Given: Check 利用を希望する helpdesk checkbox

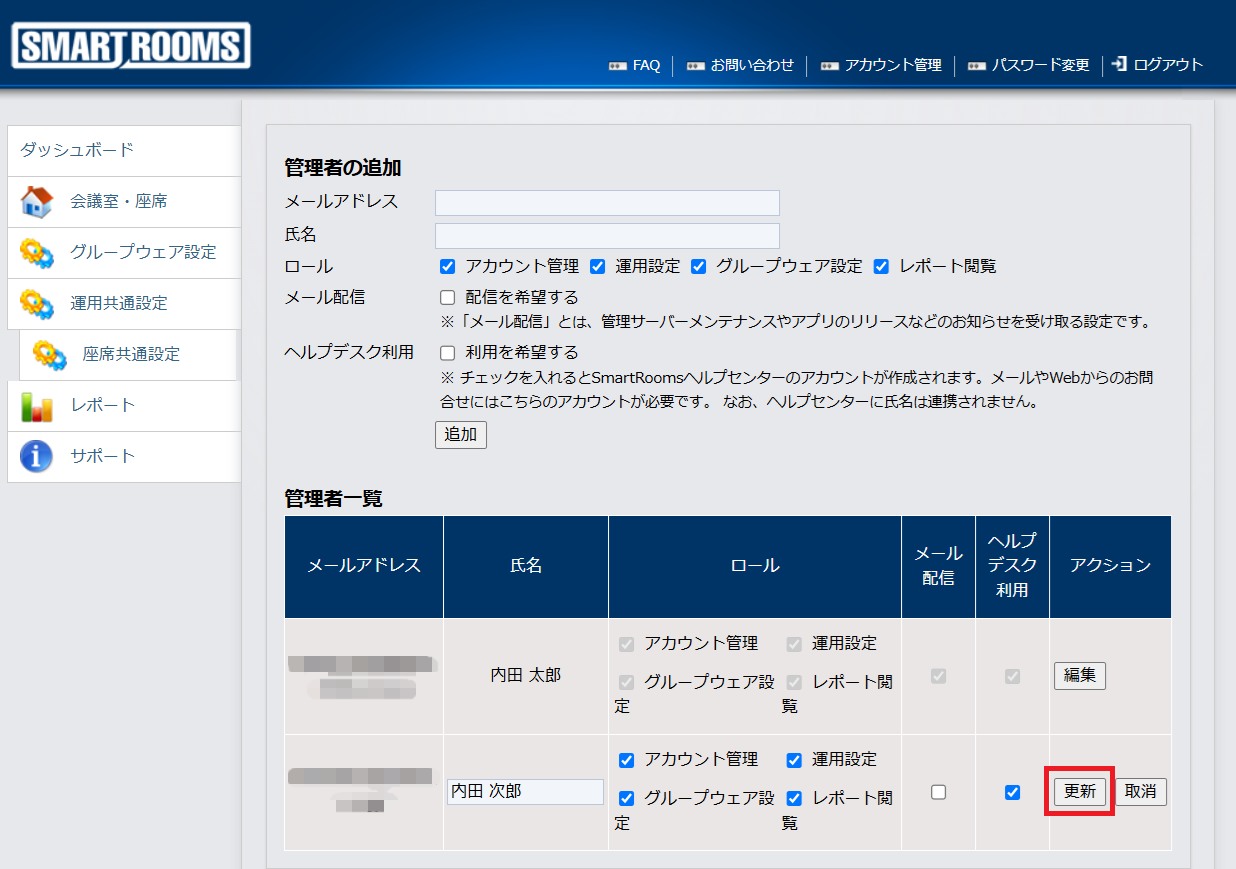Looking at the screenshot, I should coord(448,353).
